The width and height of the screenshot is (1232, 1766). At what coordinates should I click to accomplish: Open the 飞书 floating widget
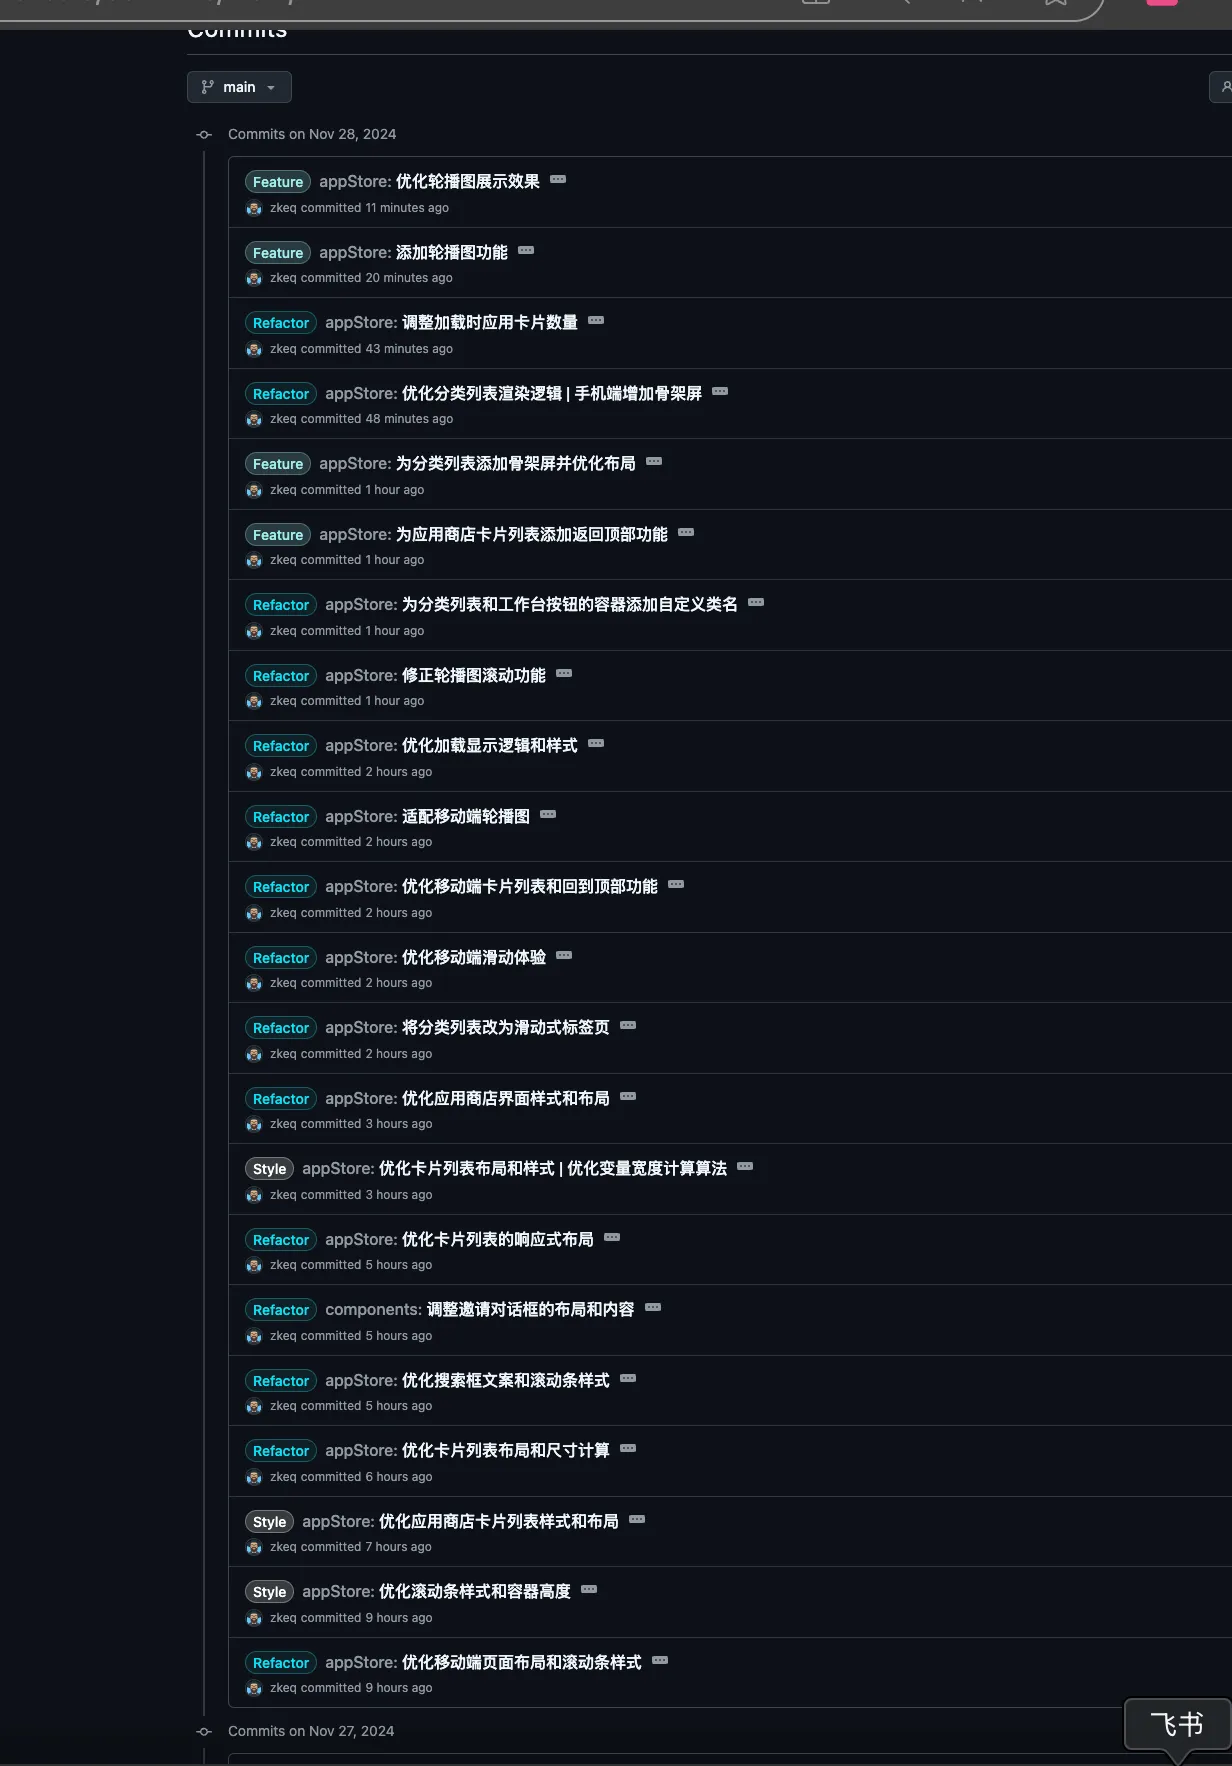(1177, 1725)
